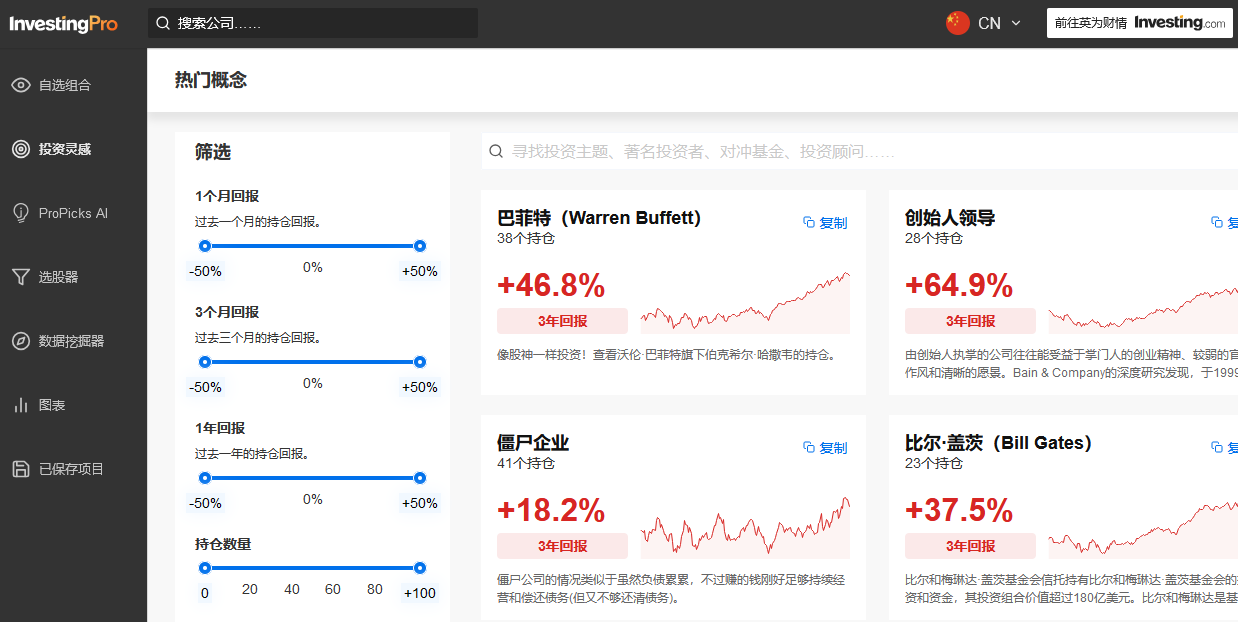Click 3个月回报 slider right handle
Image resolution: width=1238 pixels, height=622 pixels.
tap(420, 362)
